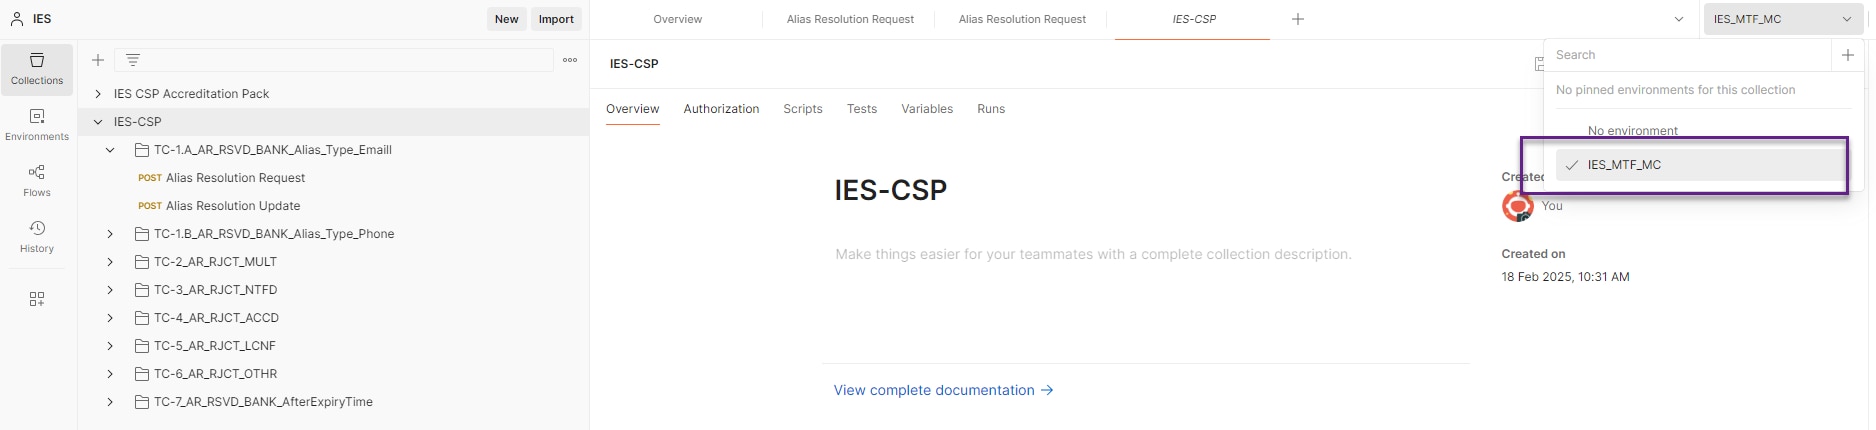The width and height of the screenshot is (1876, 430).
Task: Expand the TC-4_AR_RJCT_ACCD folder
Action: (x=111, y=318)
